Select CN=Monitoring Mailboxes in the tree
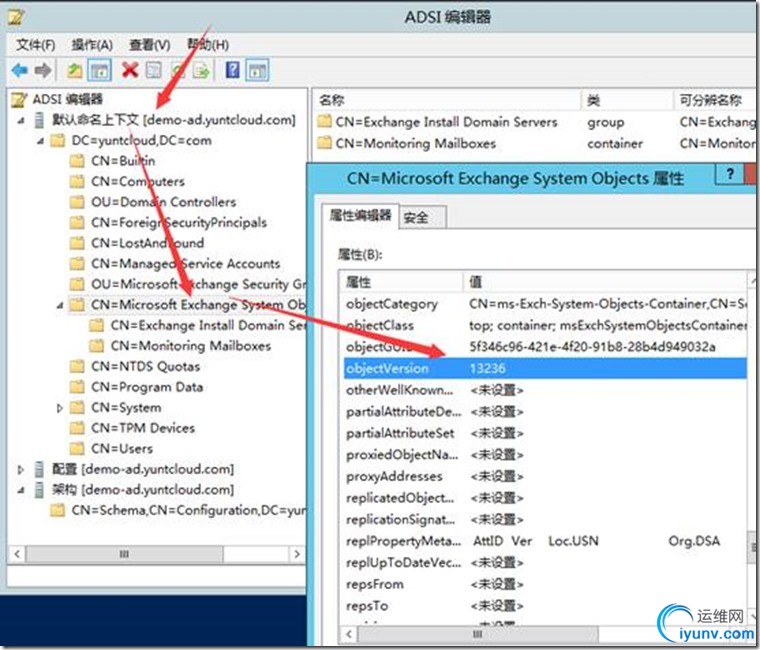 (190, 346)
